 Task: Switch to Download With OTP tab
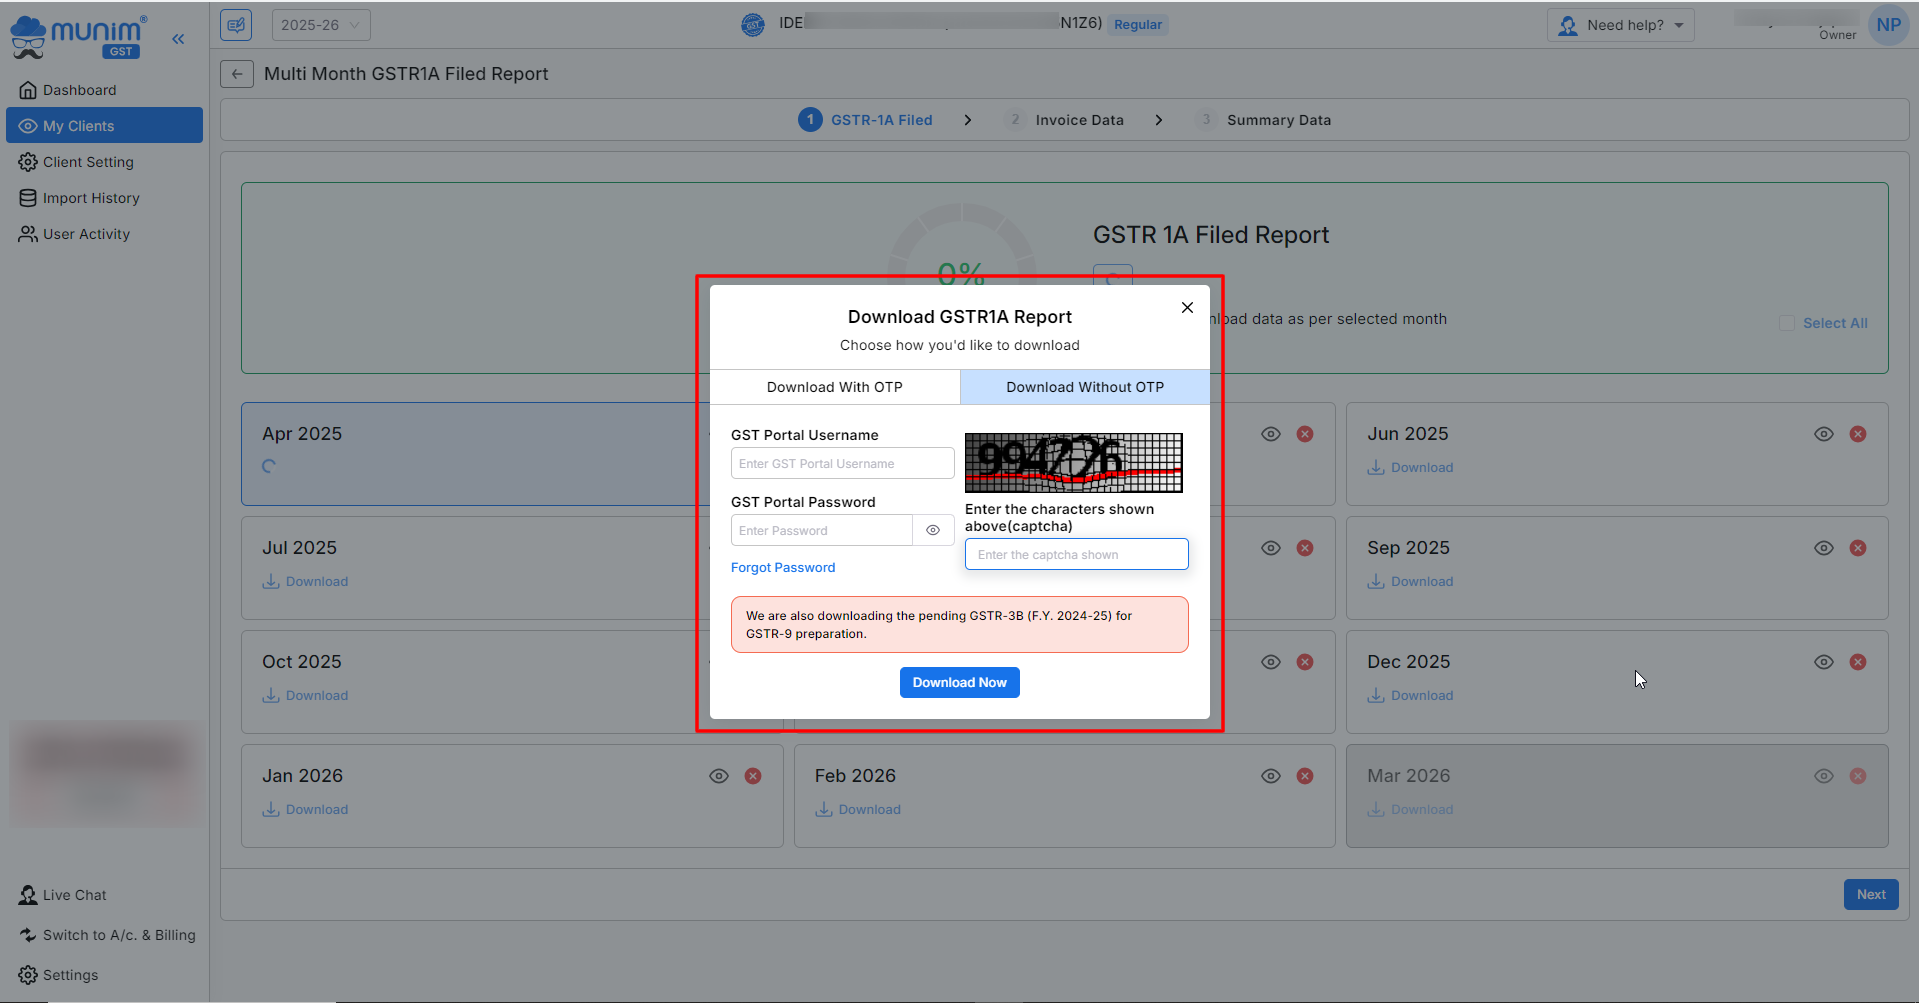(x=834, y=387)
